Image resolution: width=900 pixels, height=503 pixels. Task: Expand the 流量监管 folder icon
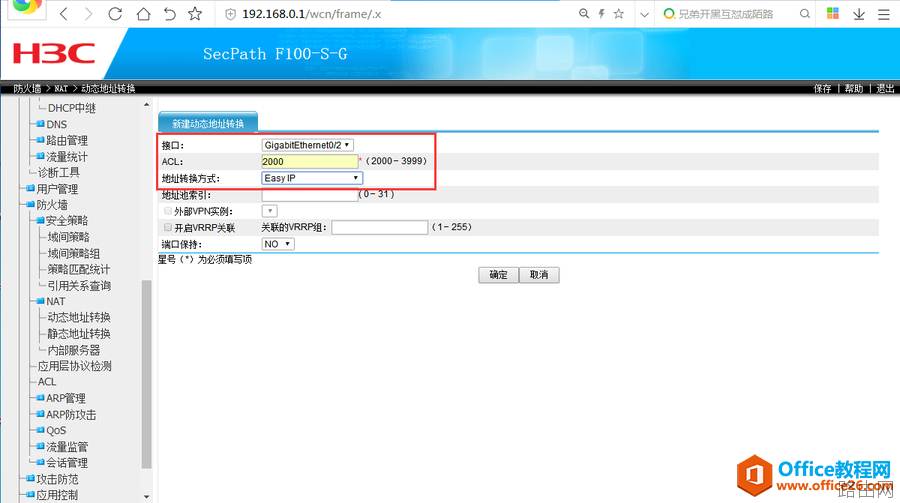point(40,446)
